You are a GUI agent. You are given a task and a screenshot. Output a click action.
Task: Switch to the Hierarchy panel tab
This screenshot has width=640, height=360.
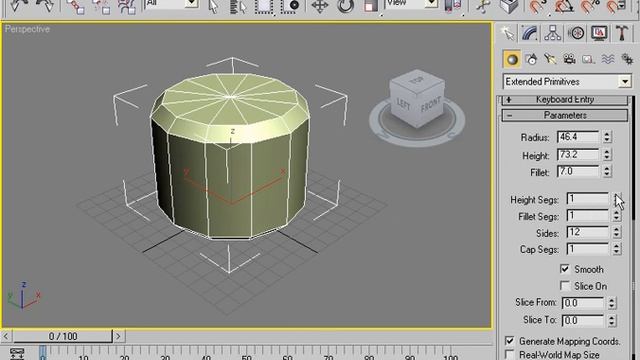pos(553,33)
